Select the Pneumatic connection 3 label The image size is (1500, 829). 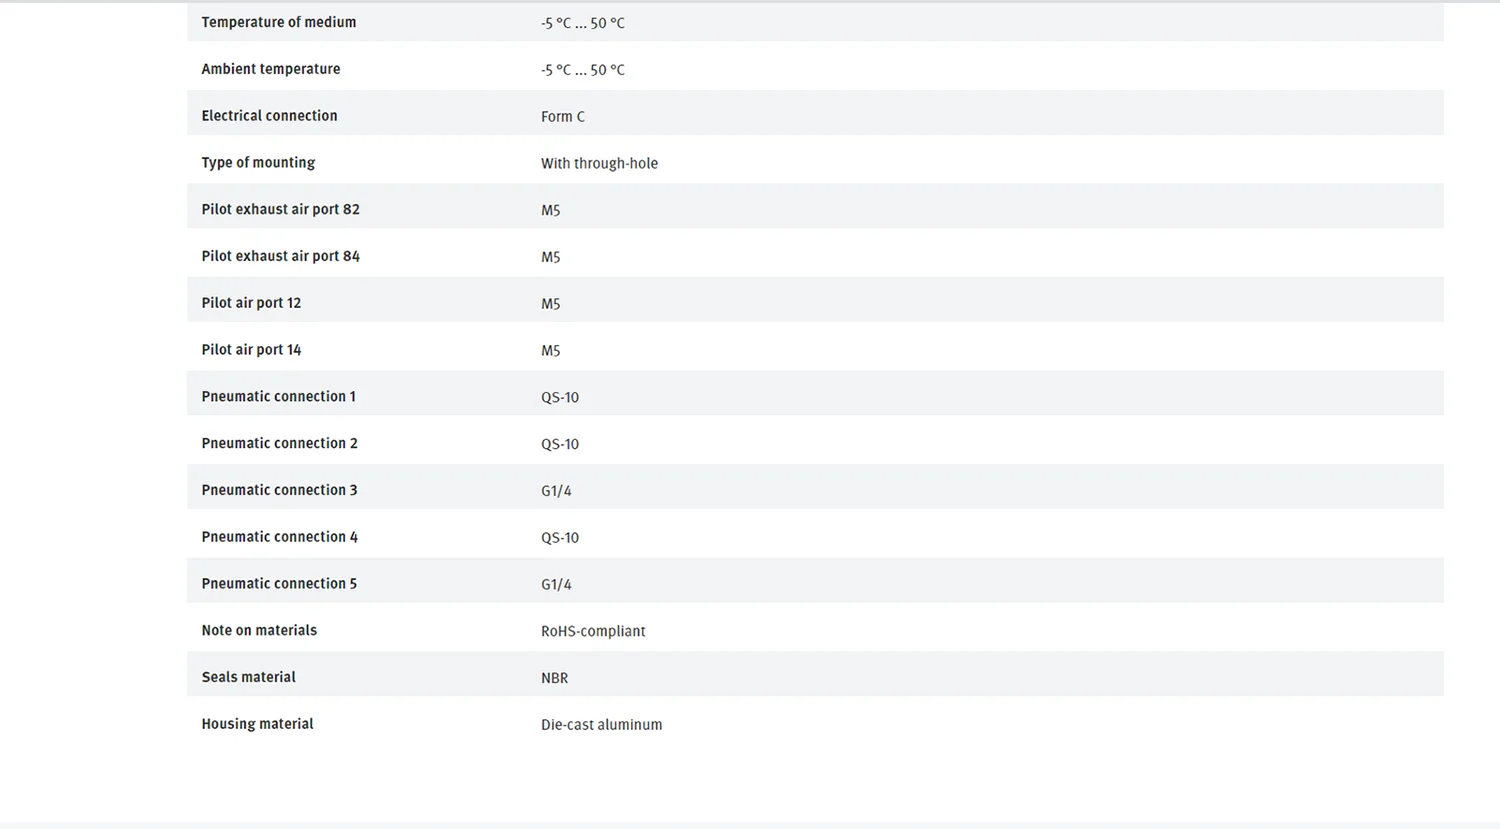279,490
